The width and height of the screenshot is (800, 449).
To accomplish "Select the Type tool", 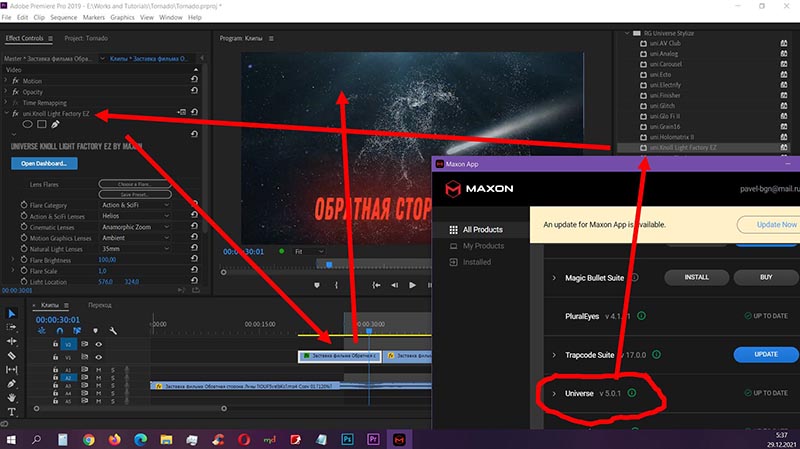I will (x=12, y=412).
